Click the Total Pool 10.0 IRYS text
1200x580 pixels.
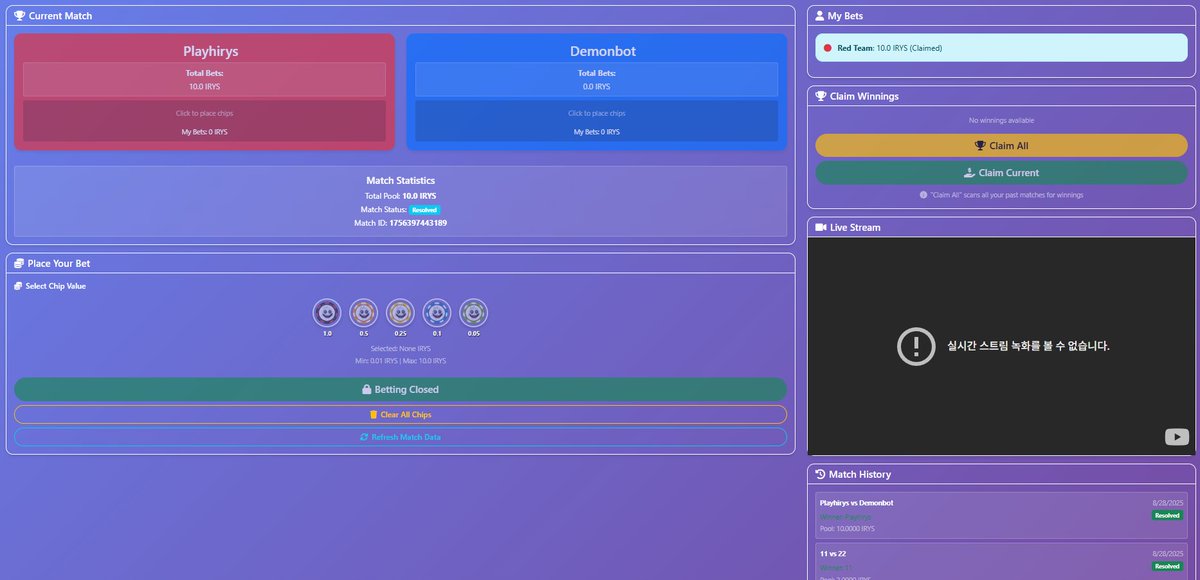(400, 196)
